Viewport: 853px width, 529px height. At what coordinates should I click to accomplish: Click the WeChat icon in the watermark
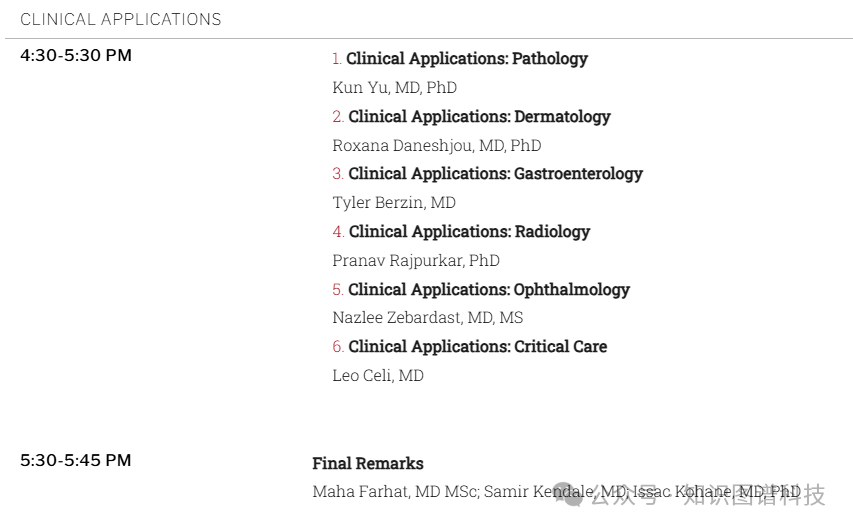pos(568,494)
